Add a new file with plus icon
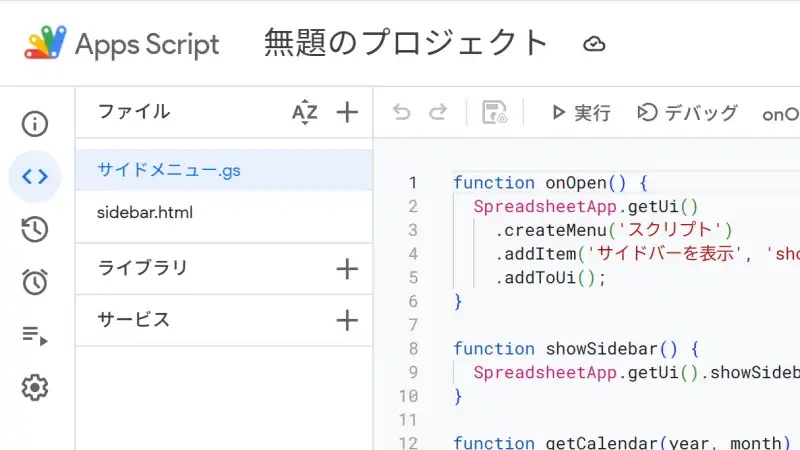 pyautogui.click(x=347, y=112)
